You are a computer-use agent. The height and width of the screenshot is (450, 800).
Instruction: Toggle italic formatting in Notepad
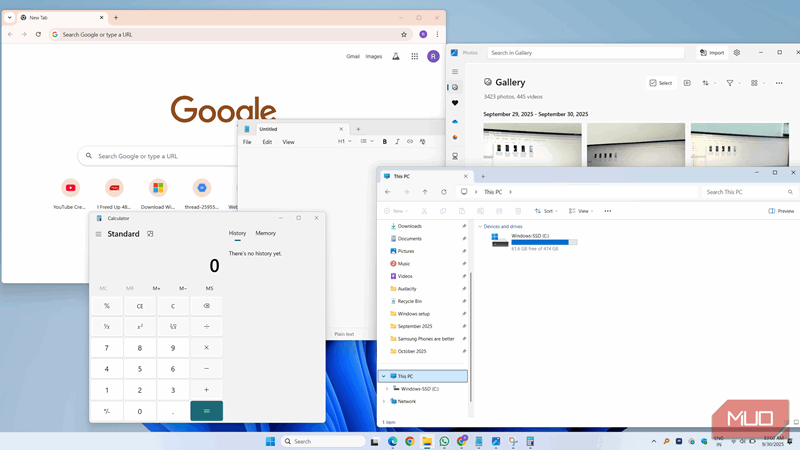(397, 142)
